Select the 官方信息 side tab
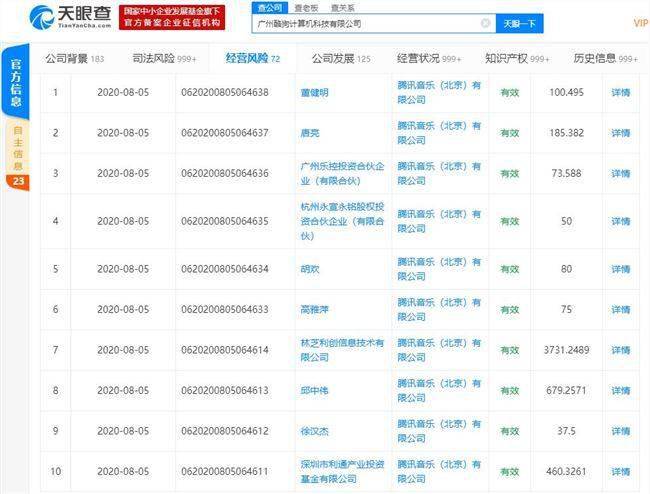650x494 pixels. tap(16, 82)
